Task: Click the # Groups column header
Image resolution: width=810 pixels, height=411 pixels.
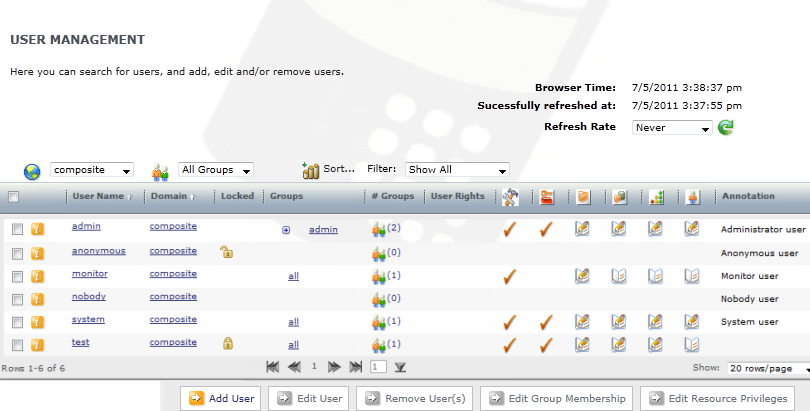Action: (393, 196)
